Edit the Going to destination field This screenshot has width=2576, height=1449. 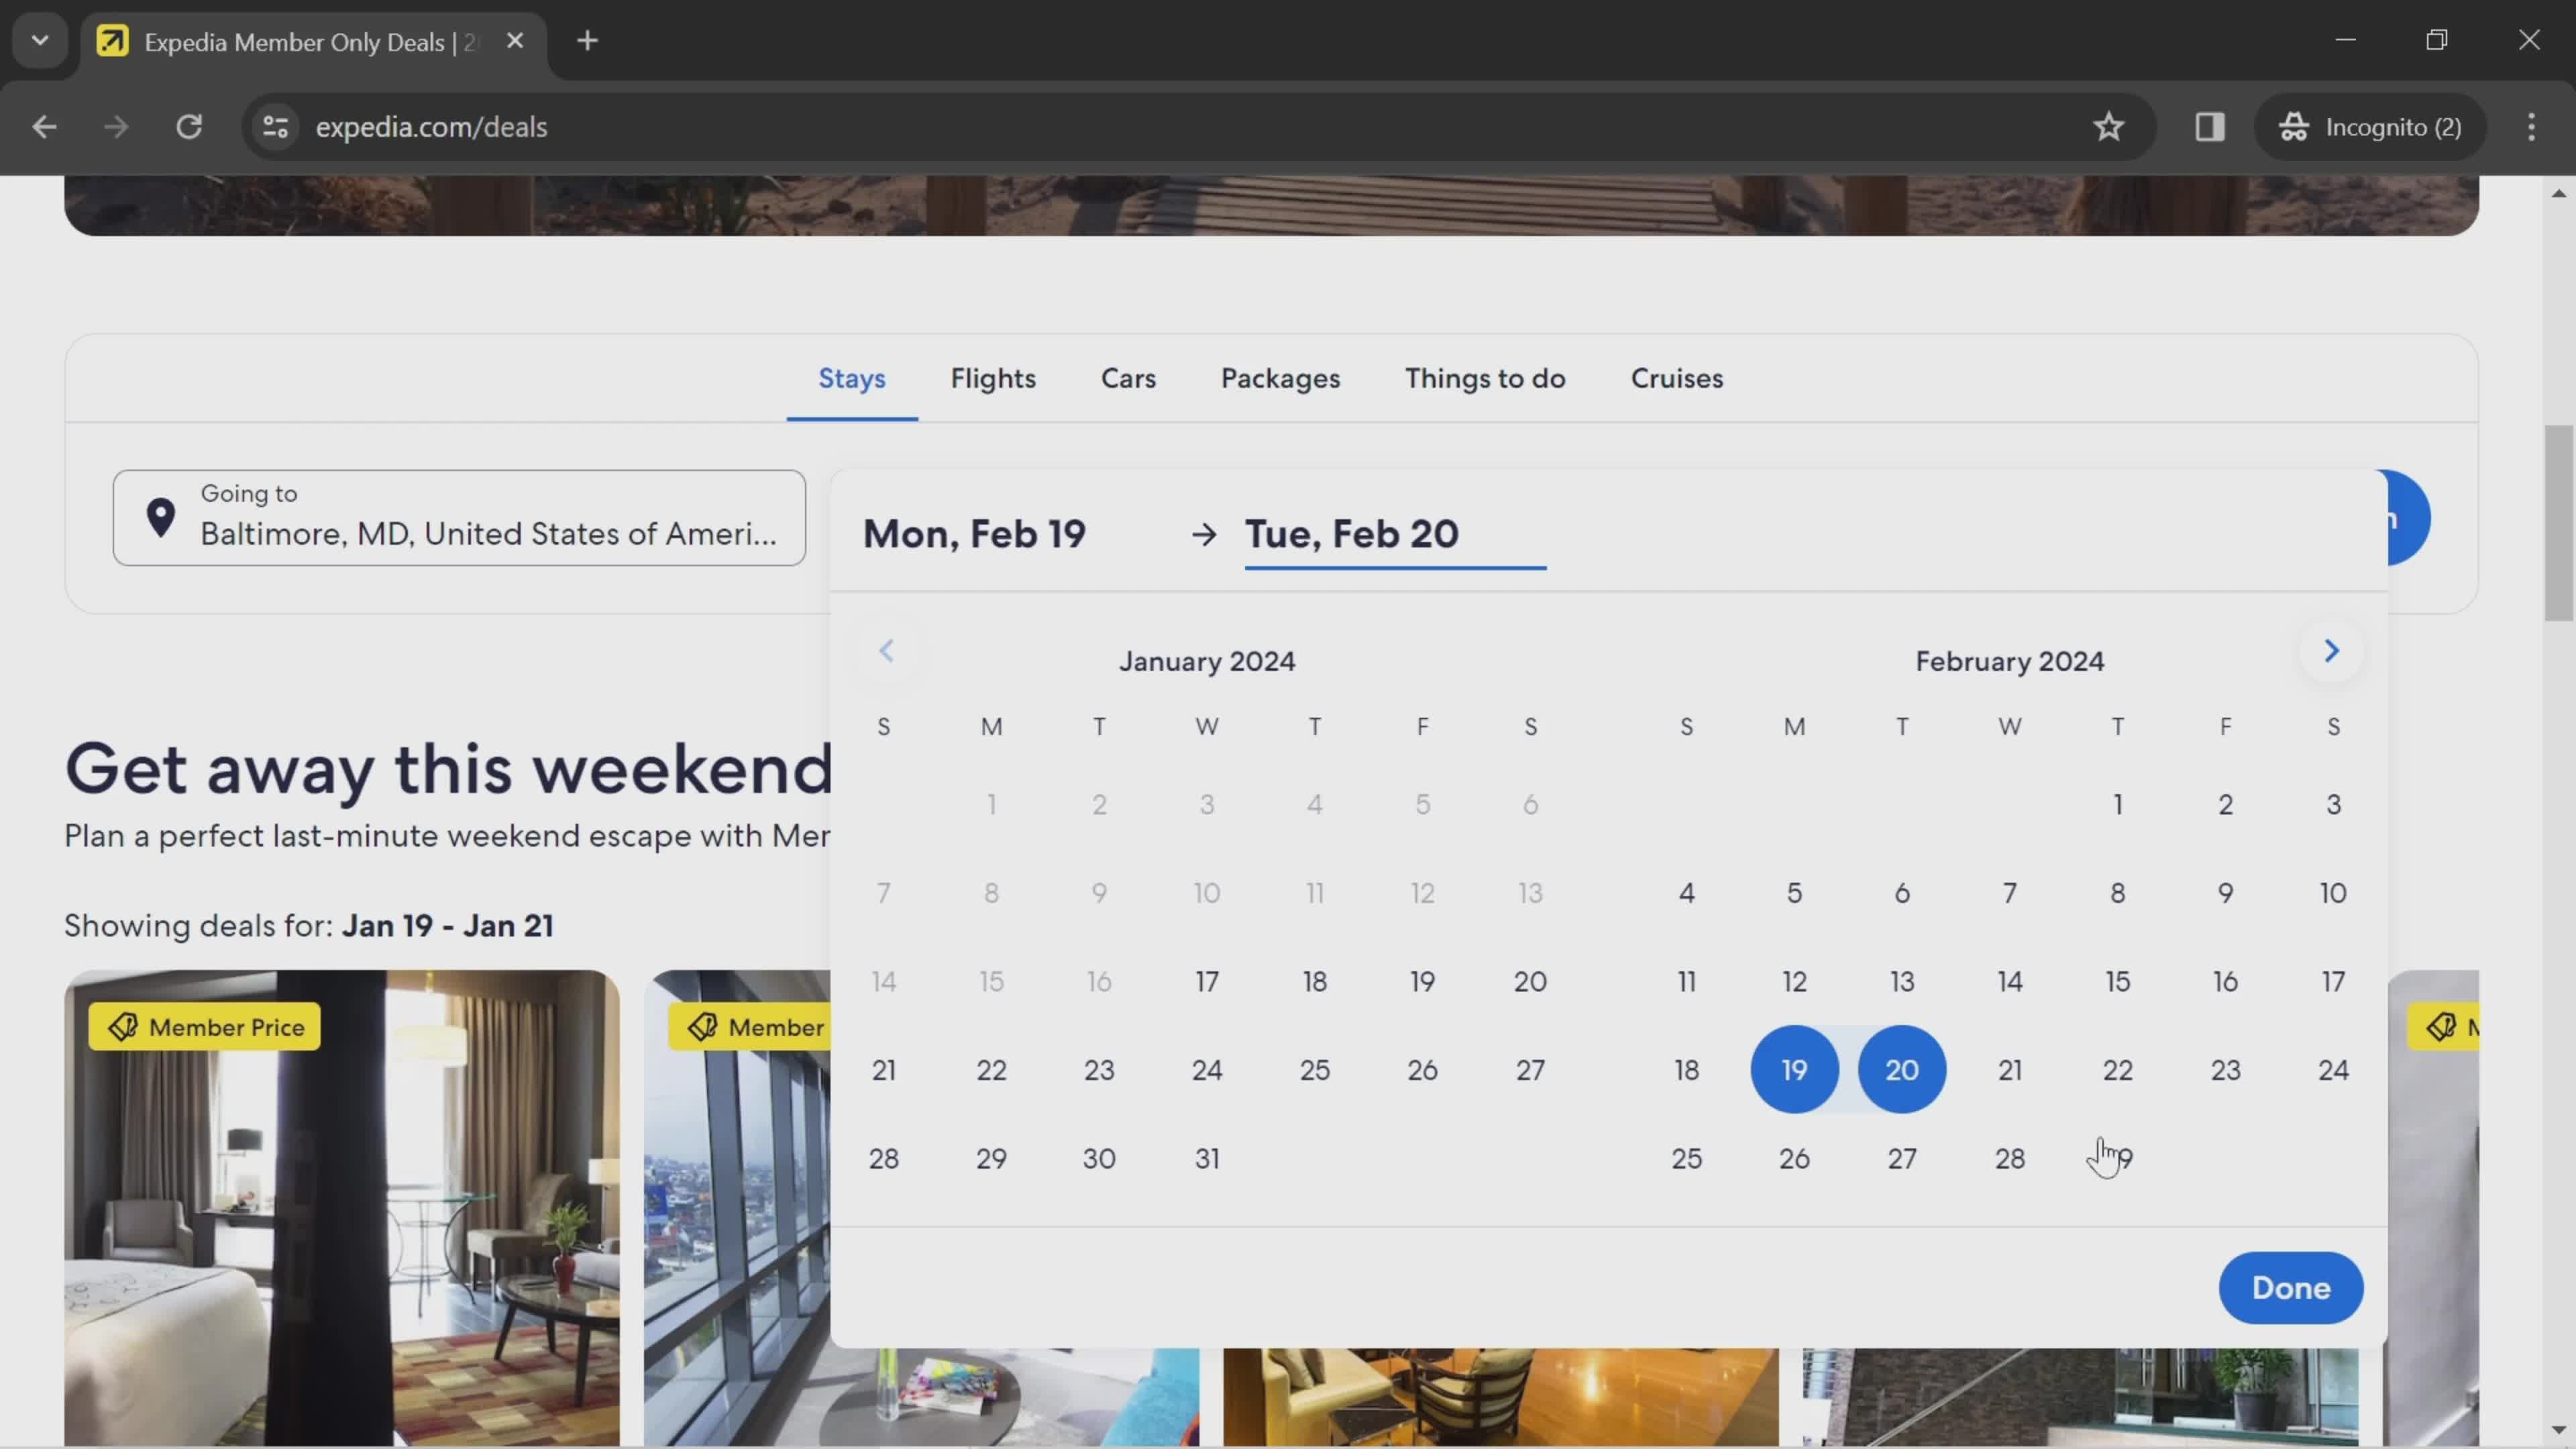459,518
